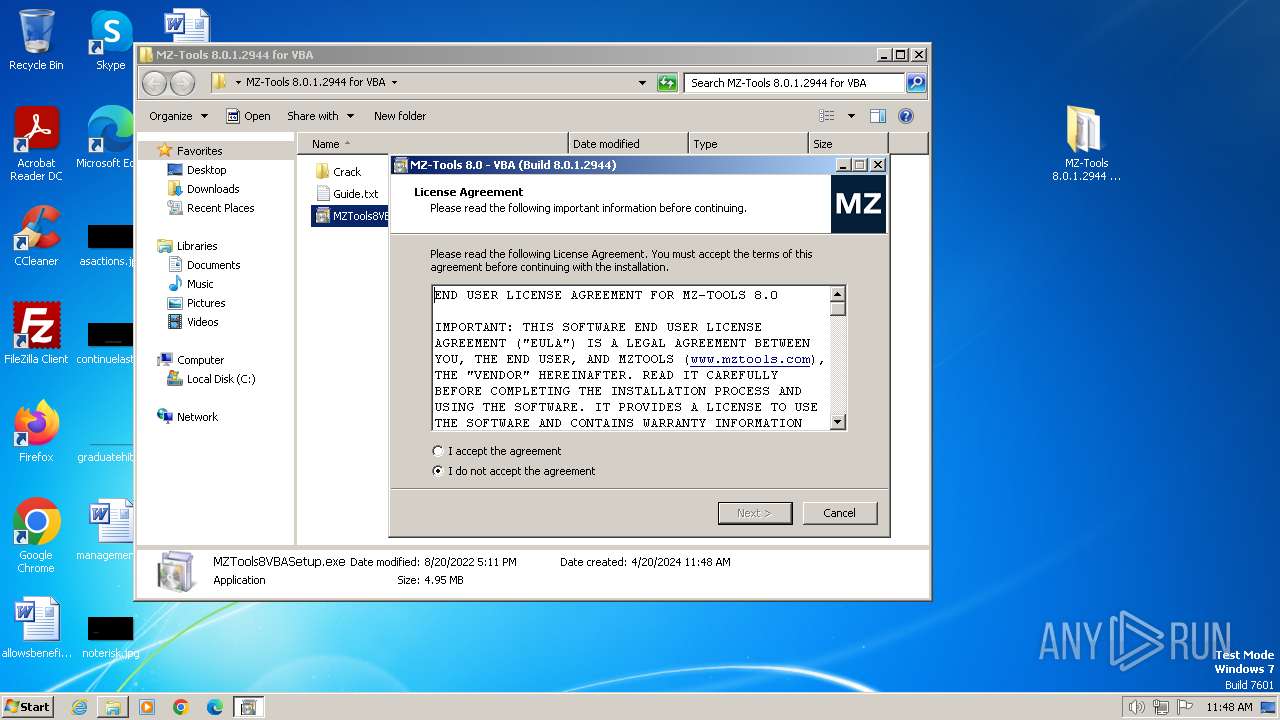Click Explorer Back navigation button

[155, 83]
